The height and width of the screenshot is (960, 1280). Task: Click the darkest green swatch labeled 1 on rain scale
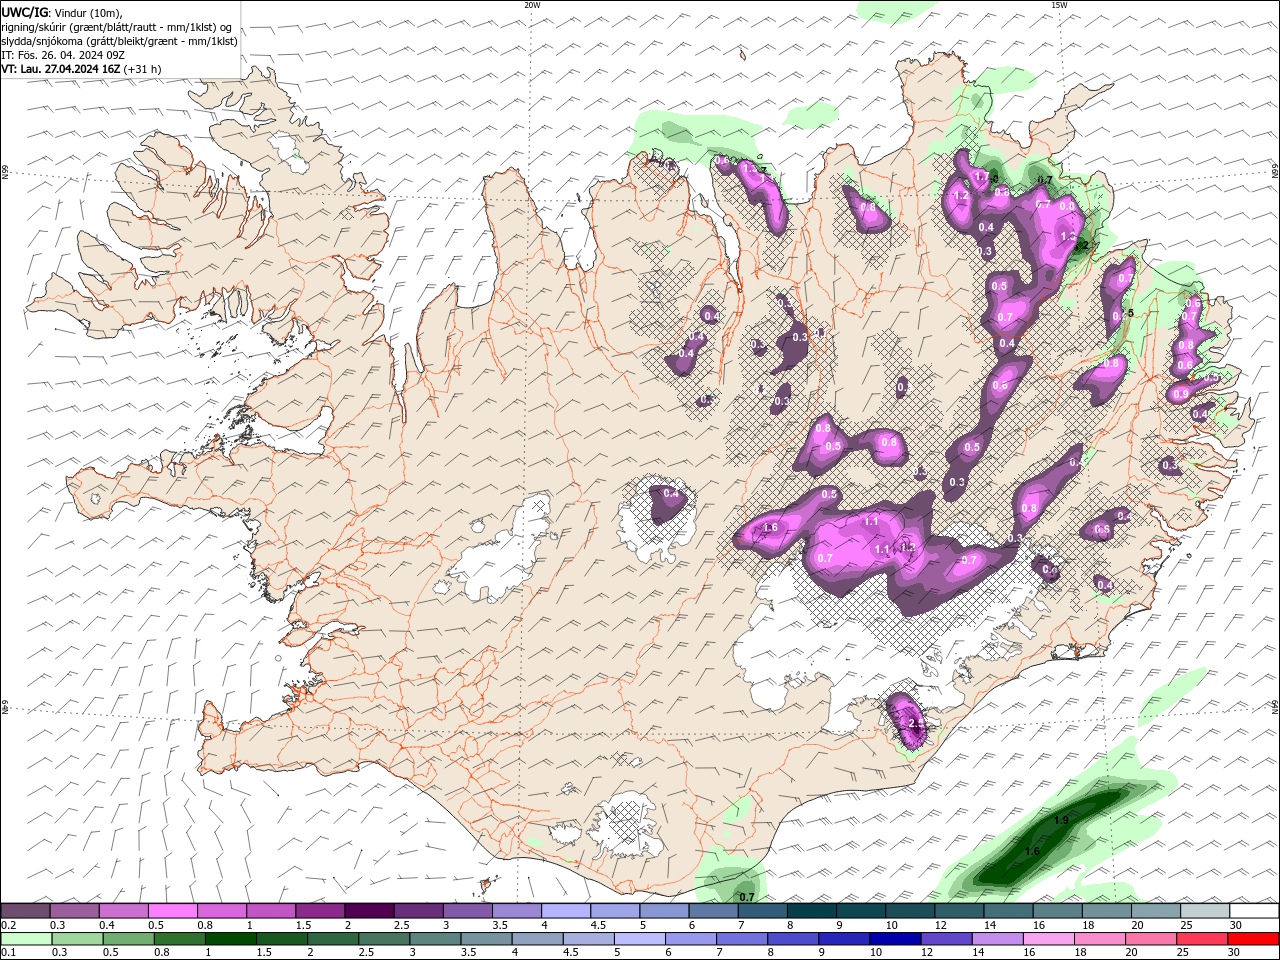click(231, 939)
